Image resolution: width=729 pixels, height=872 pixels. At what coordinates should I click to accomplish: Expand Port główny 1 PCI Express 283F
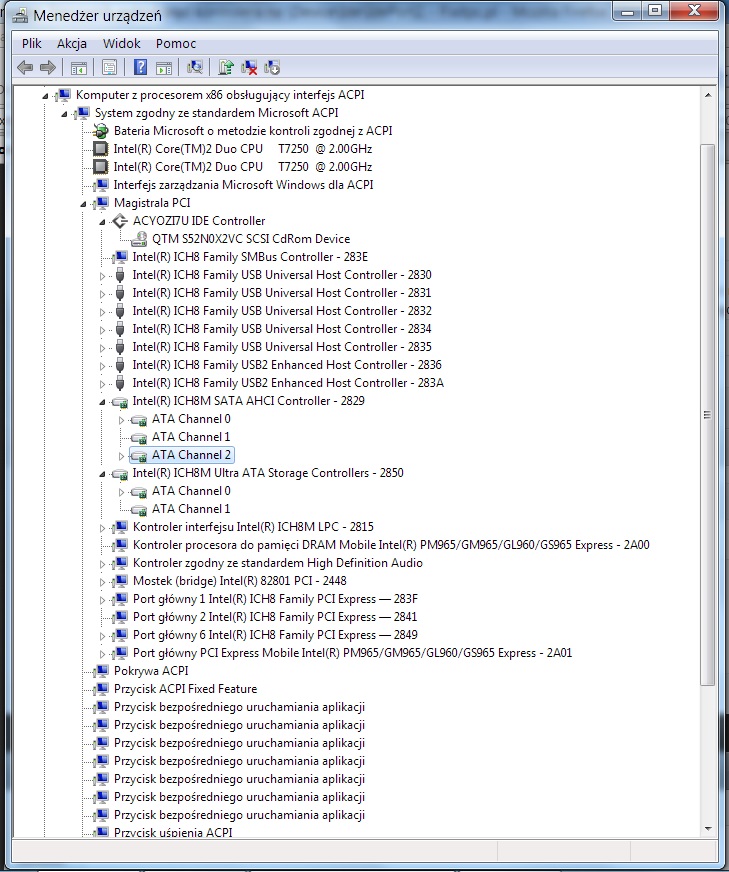[x=102, y=600]
